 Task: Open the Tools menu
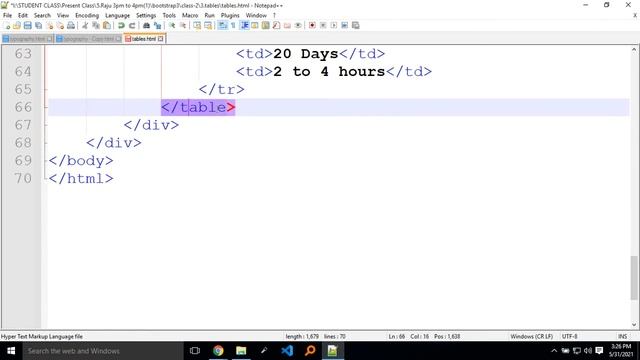(x=169, y=15)
